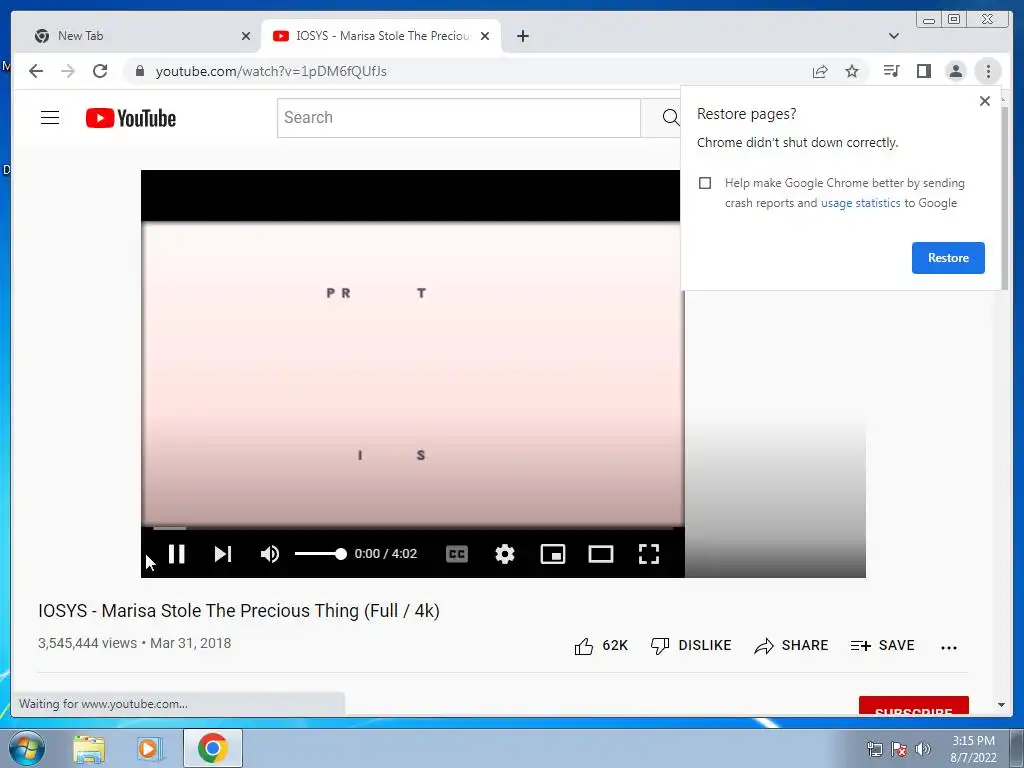Open Windows Explorer from the taskbar

tap(89, 749)
